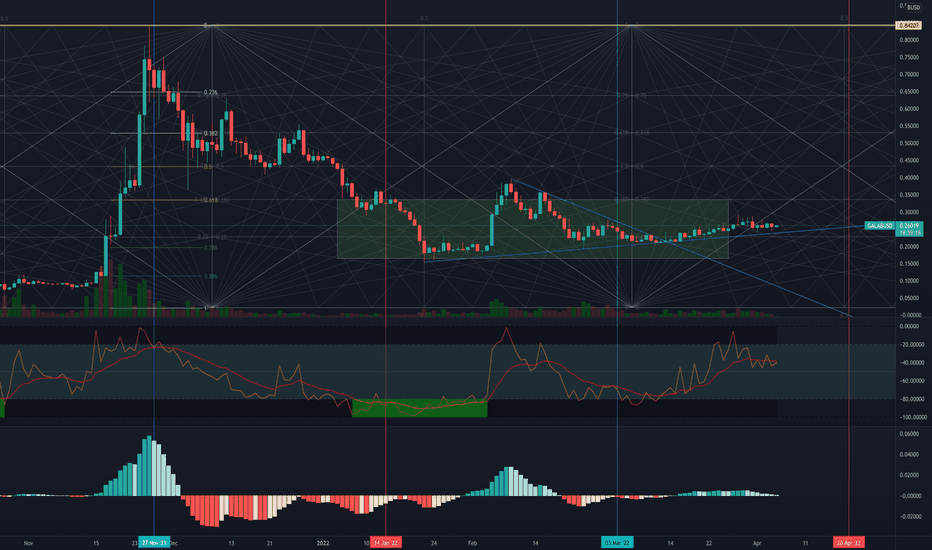The image size is (932, 550).
Task: Select the yellow horizontal line at 0.84207
Action: pyautogui.click(x=446, y=26)
